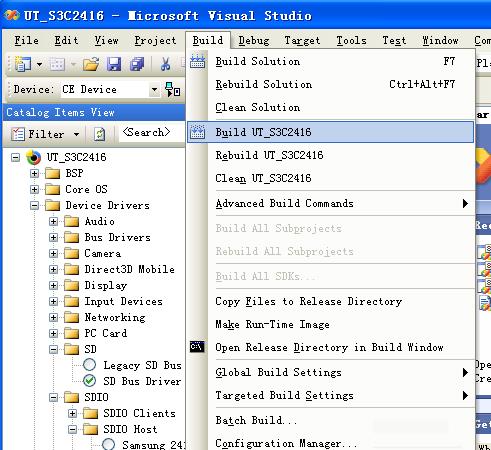Image resolution: width=491 pixels, height=450 pixels.
Task: Click the Connect to Device icon
Action: pos(172,90)
